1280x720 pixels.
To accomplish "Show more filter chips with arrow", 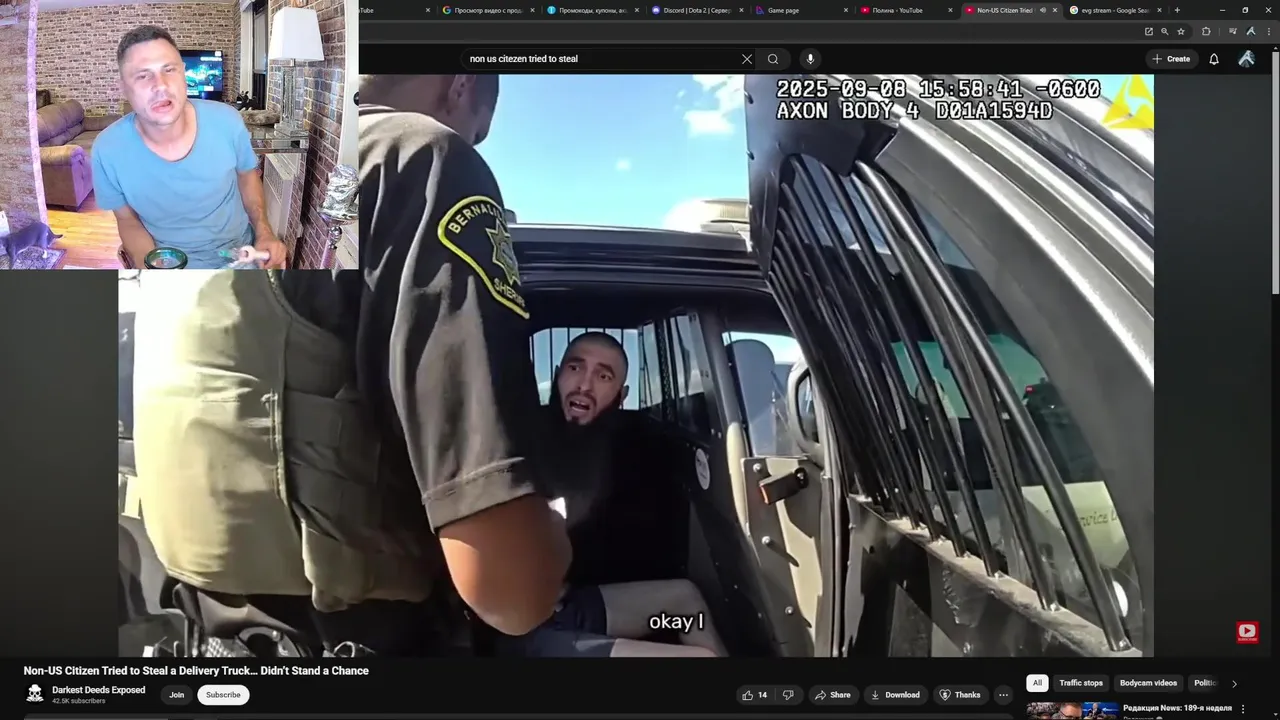I will (1234, 684).
